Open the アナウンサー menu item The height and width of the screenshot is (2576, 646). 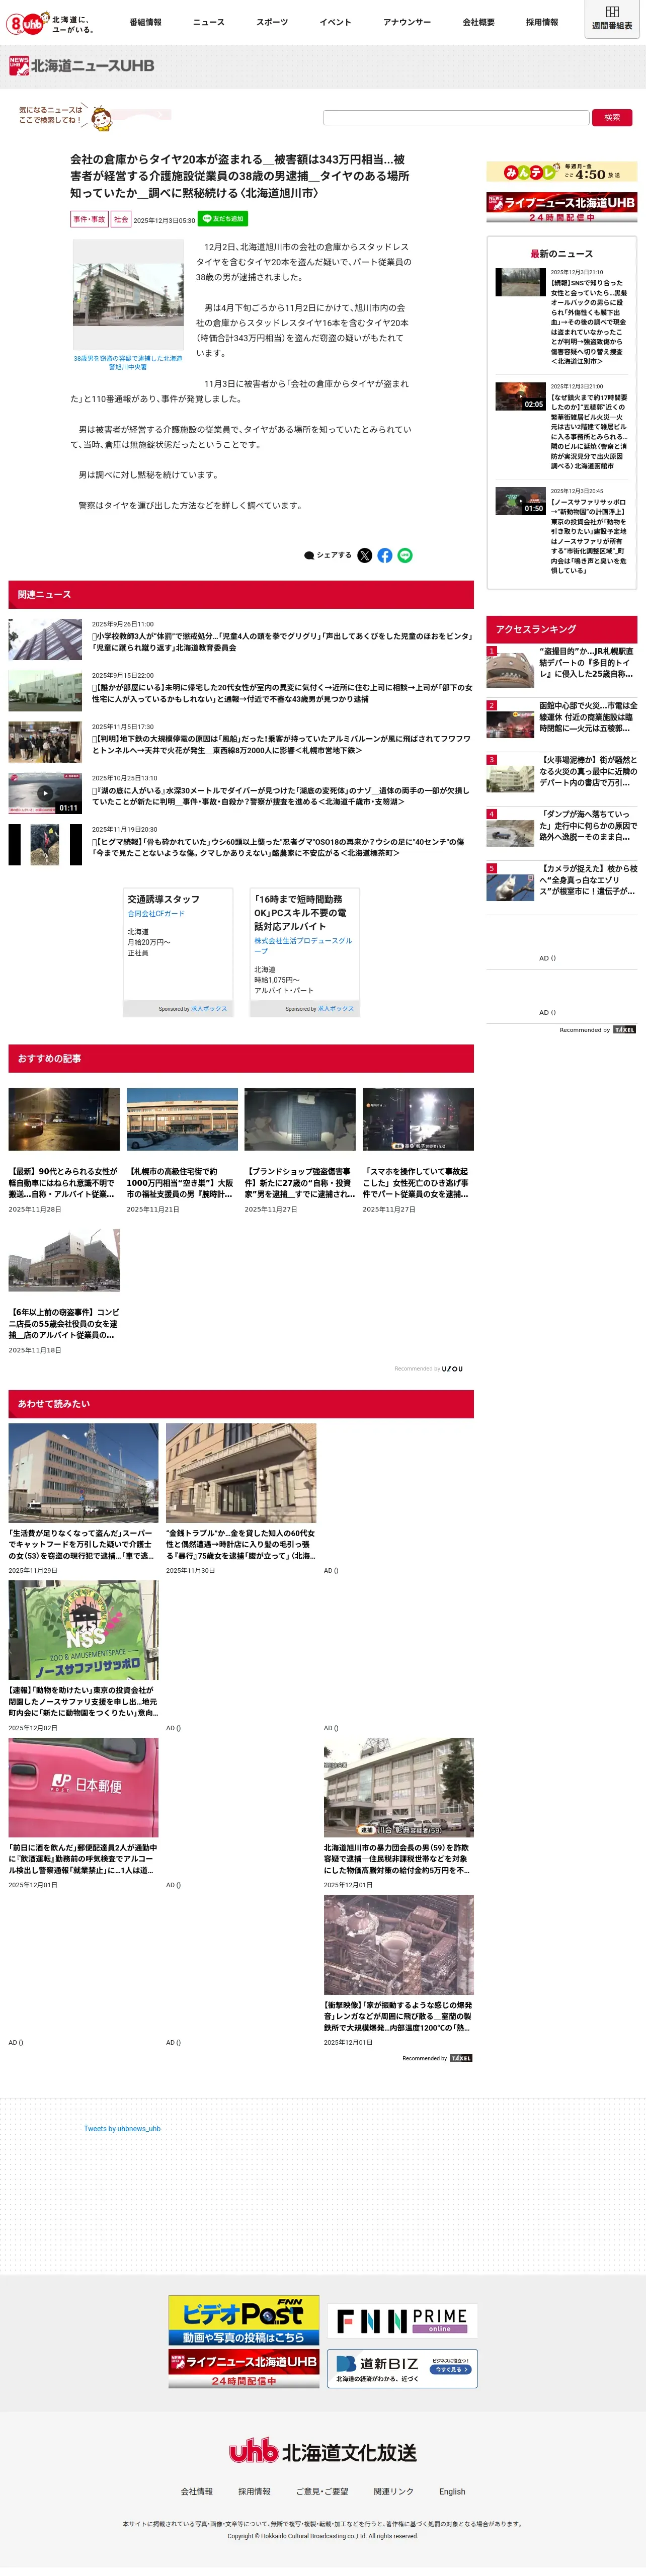(x=407, y=22)
